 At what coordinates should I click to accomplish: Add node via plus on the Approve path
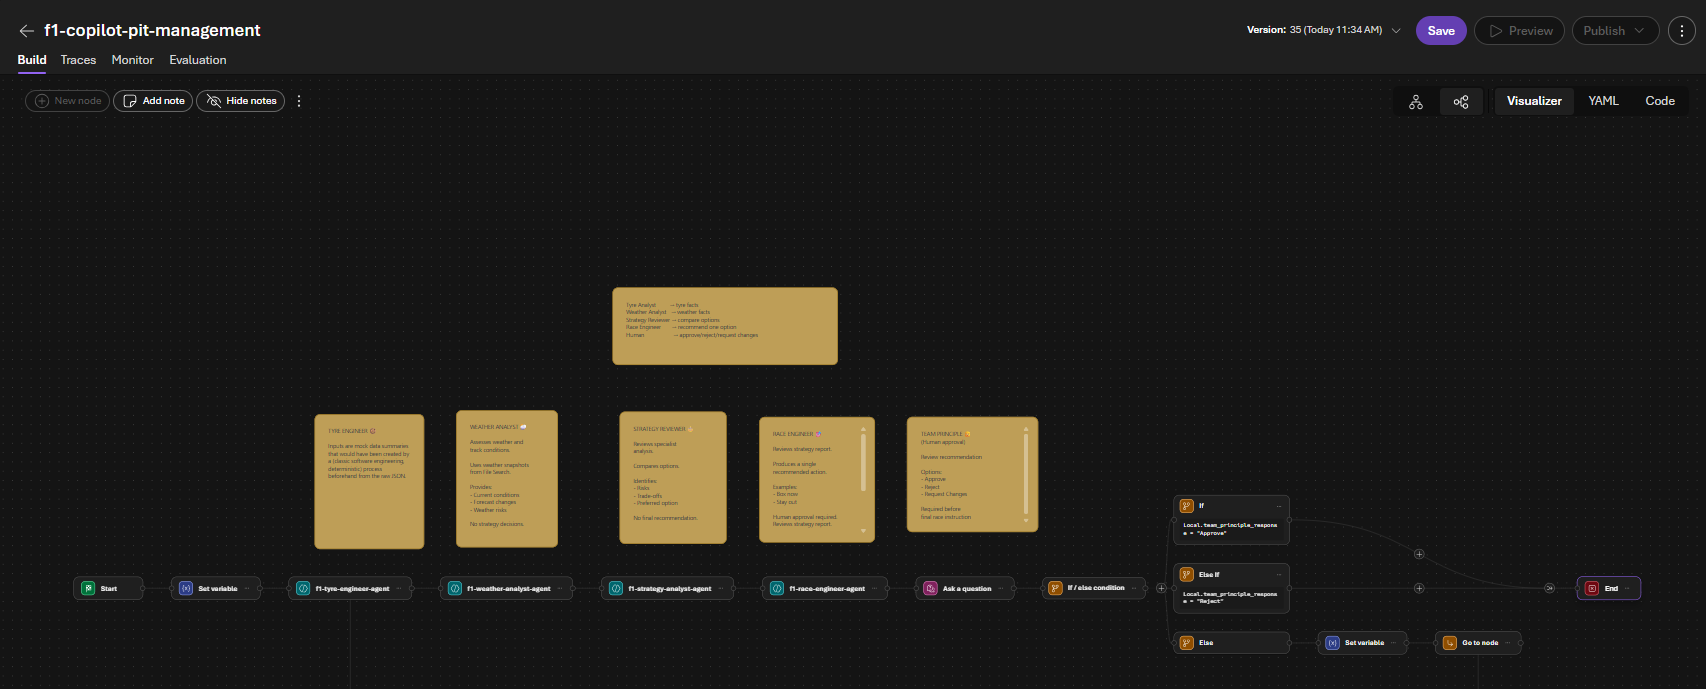coord(1419,554)
